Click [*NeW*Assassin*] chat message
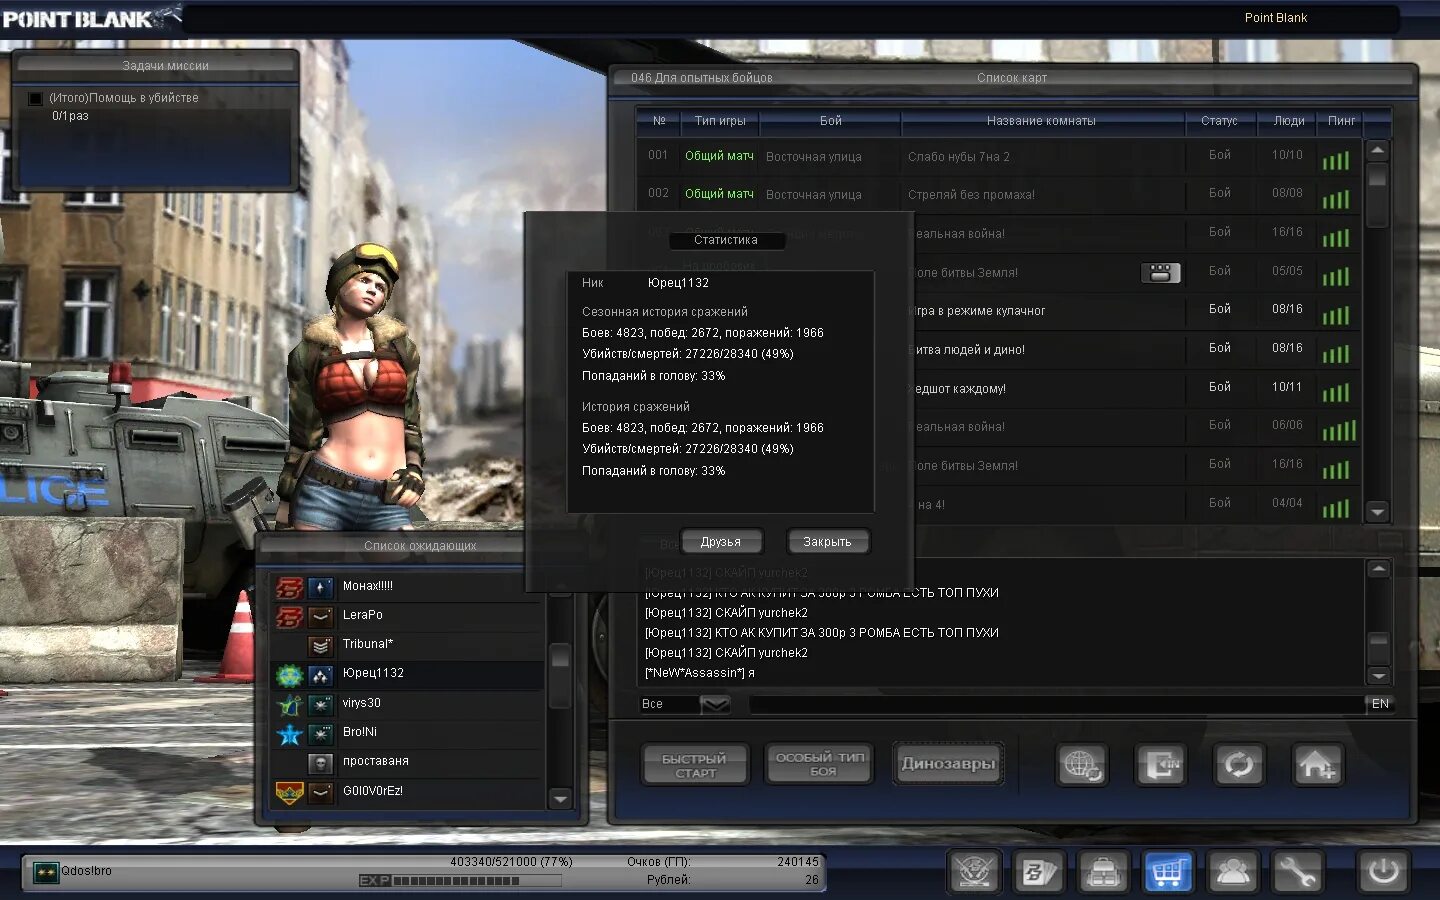The width and height of the screenshot is (1440, 900). click(700, 673)
